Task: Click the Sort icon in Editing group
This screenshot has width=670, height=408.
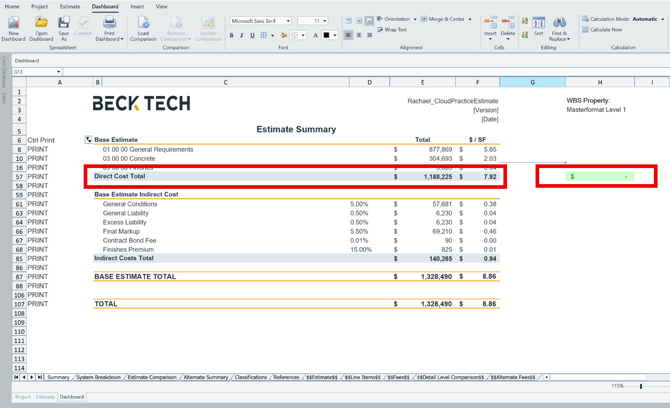Action: pos(538,24)
